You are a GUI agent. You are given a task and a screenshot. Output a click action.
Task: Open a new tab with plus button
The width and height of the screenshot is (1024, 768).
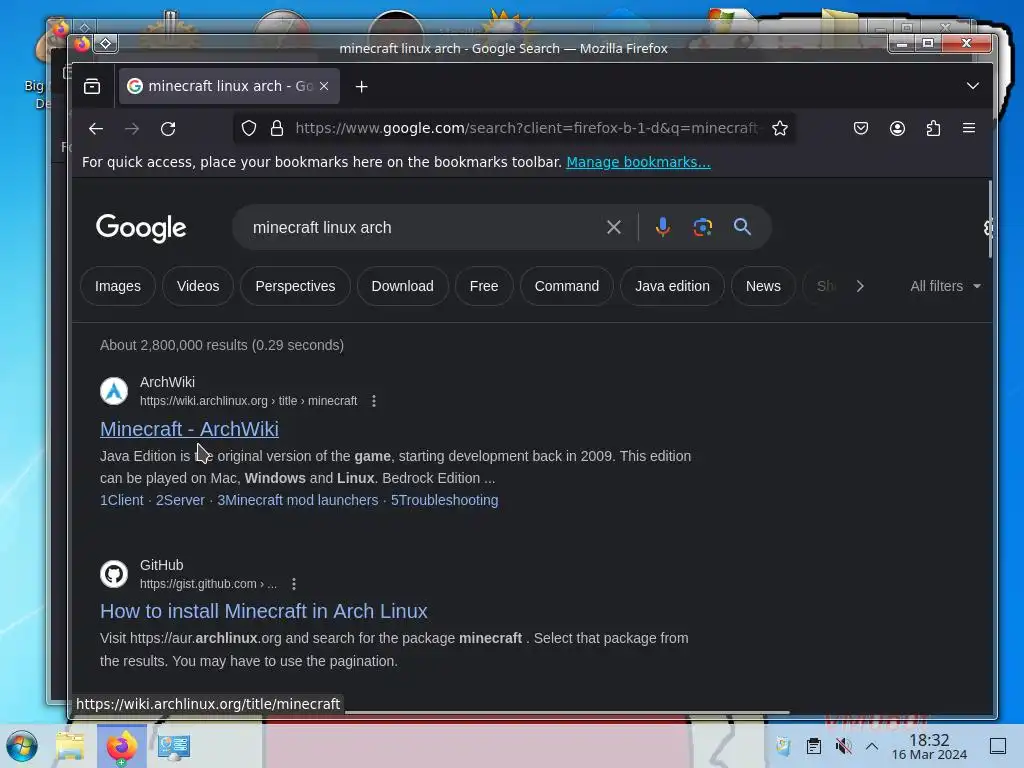coord(361,86)
